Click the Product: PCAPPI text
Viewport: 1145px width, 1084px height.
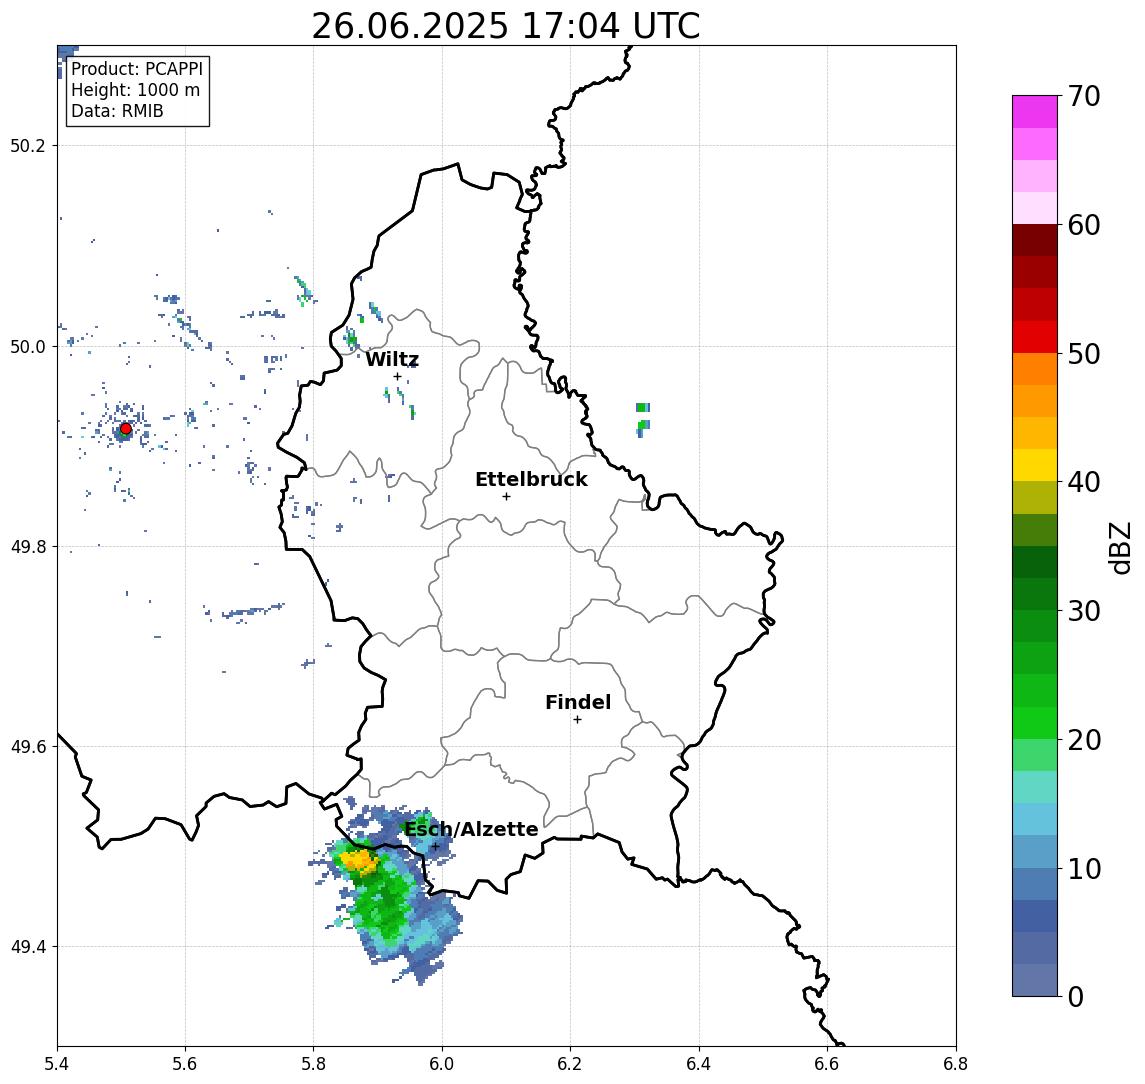137,69
